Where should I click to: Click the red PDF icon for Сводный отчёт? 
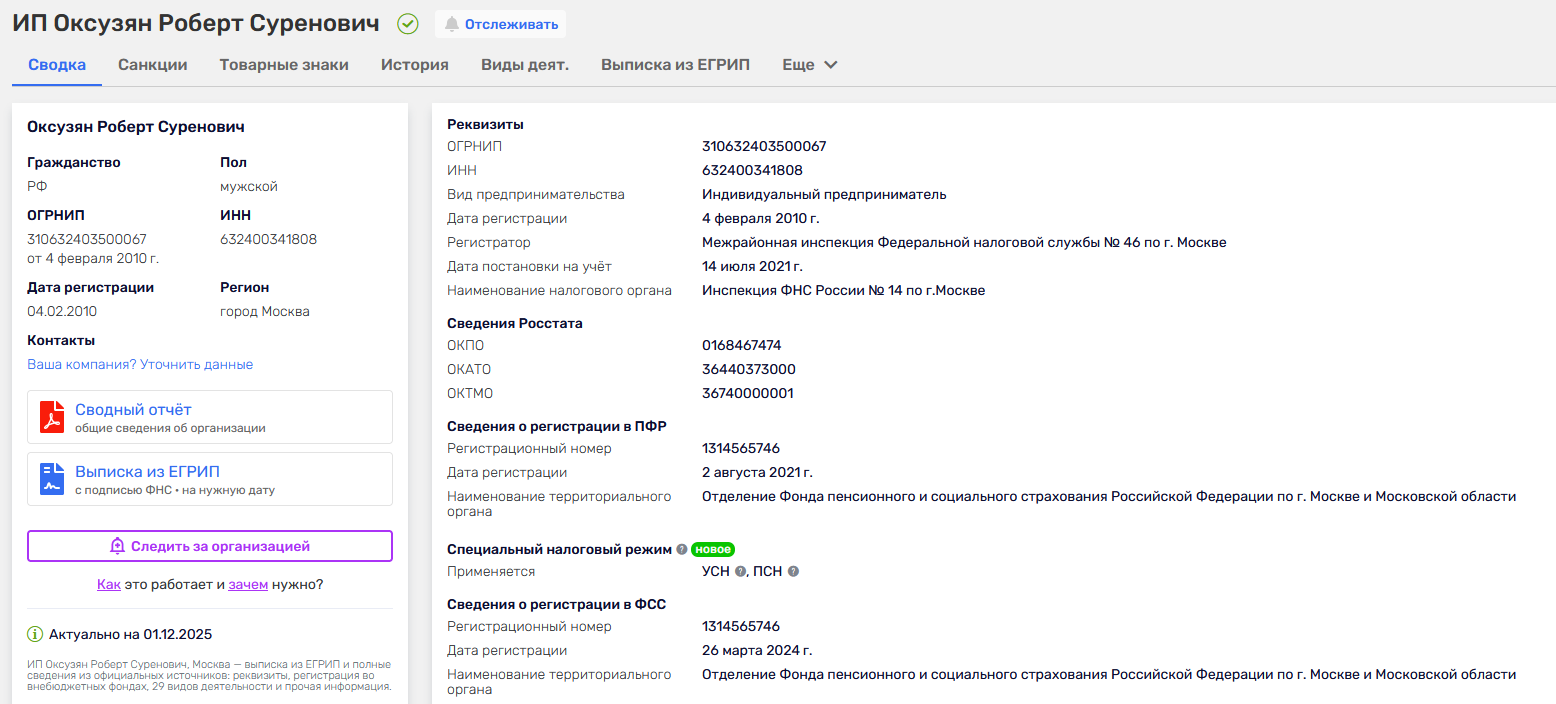tap(52, 417)
